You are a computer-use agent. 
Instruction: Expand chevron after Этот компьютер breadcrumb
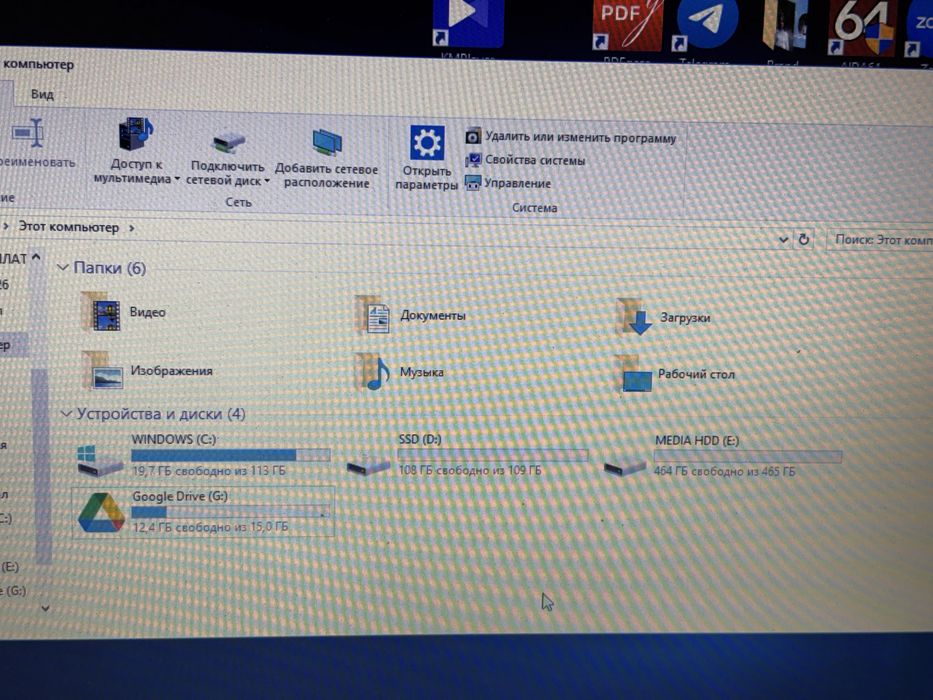pyautogui.click(x=132, y=227)
